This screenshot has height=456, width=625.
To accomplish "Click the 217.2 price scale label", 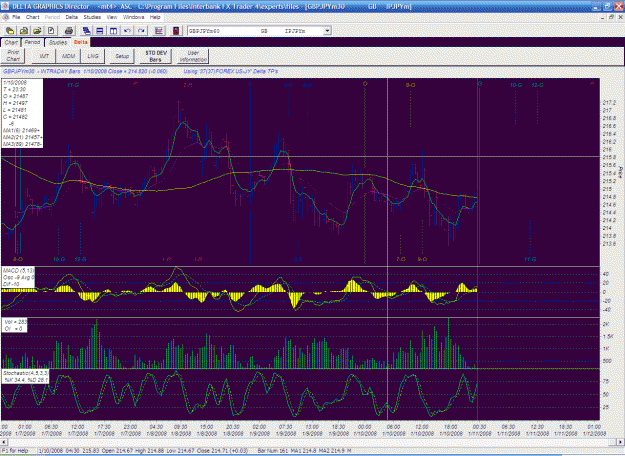I will click(x=608, y=102).
